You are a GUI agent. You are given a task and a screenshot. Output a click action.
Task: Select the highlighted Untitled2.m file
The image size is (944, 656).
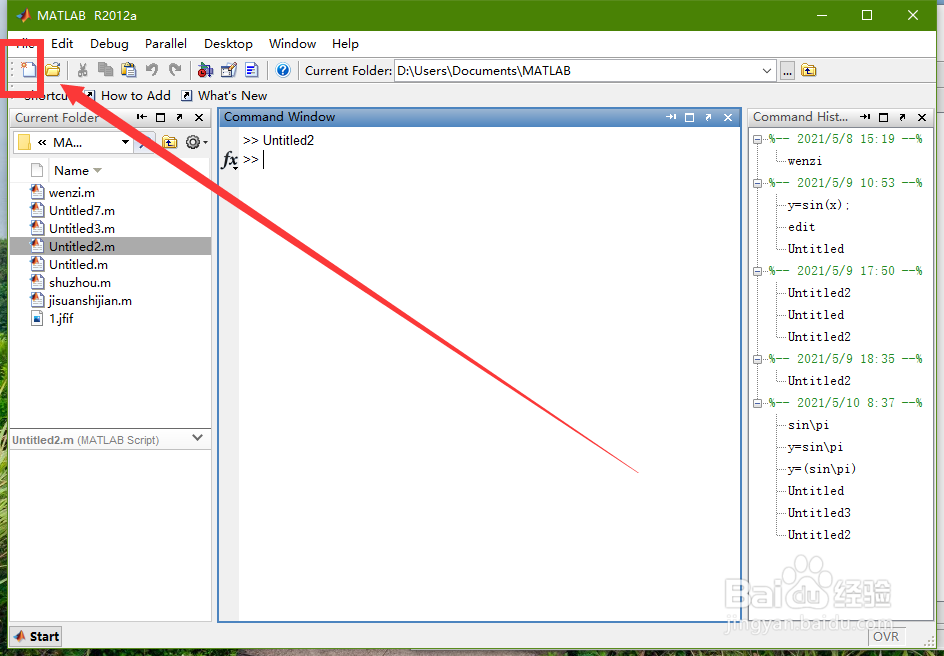point(111,246)
